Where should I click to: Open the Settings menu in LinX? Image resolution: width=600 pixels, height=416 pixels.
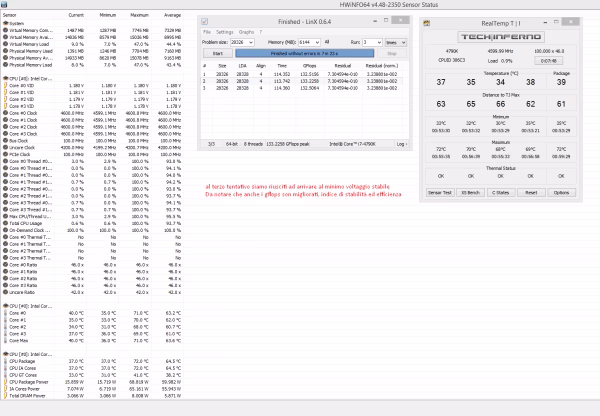(225, 32)
